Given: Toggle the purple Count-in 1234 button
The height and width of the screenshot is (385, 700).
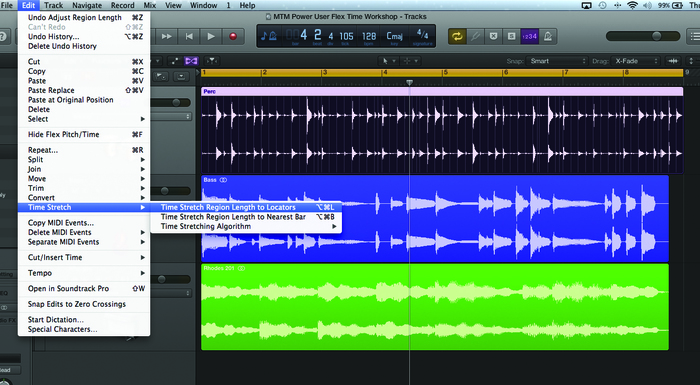Looking at the screenshot, I should tap(529, 36).
